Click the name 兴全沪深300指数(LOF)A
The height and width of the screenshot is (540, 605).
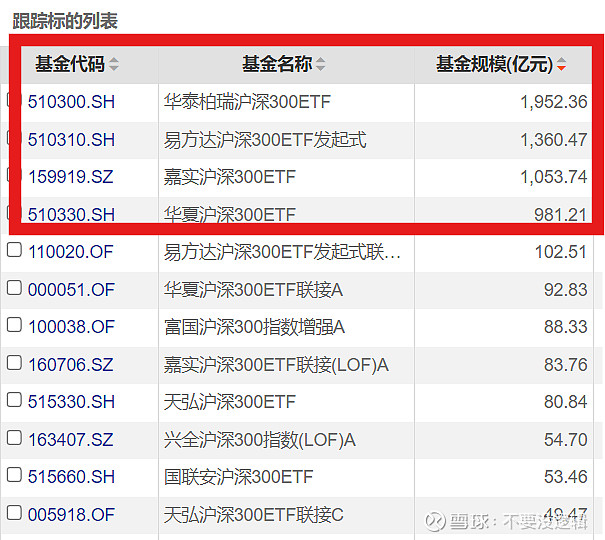(260, 440)
